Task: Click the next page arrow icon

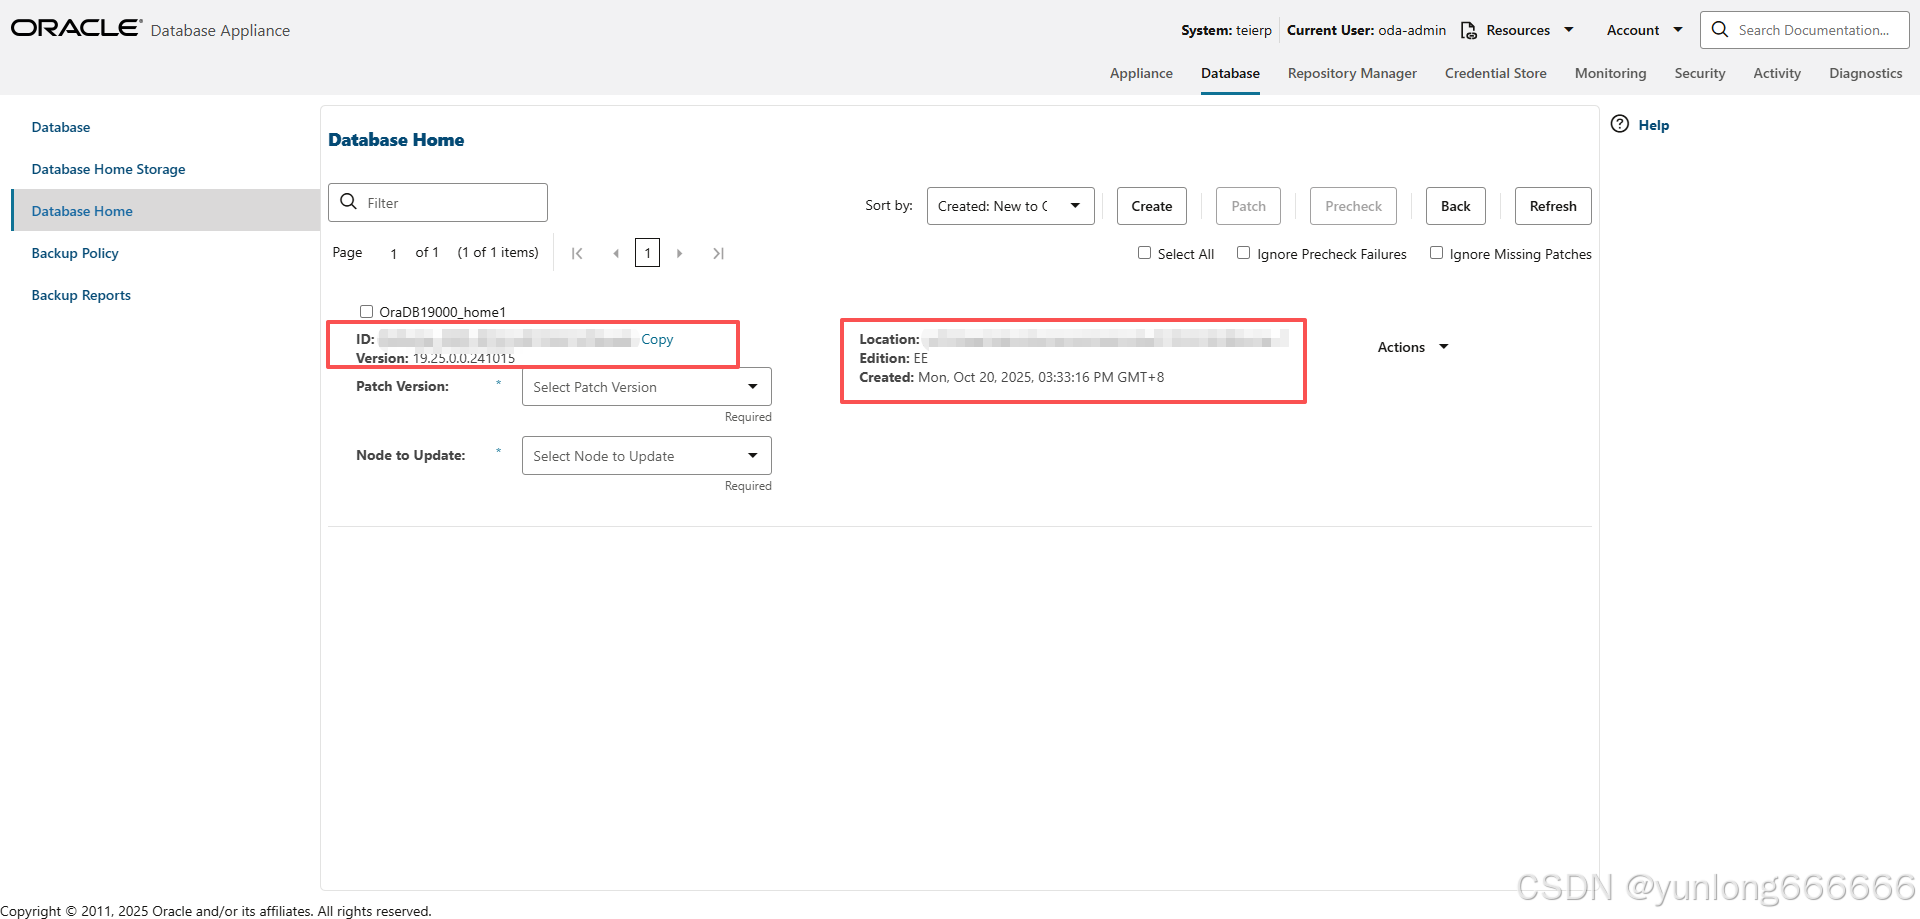Action: coord(680,253)
